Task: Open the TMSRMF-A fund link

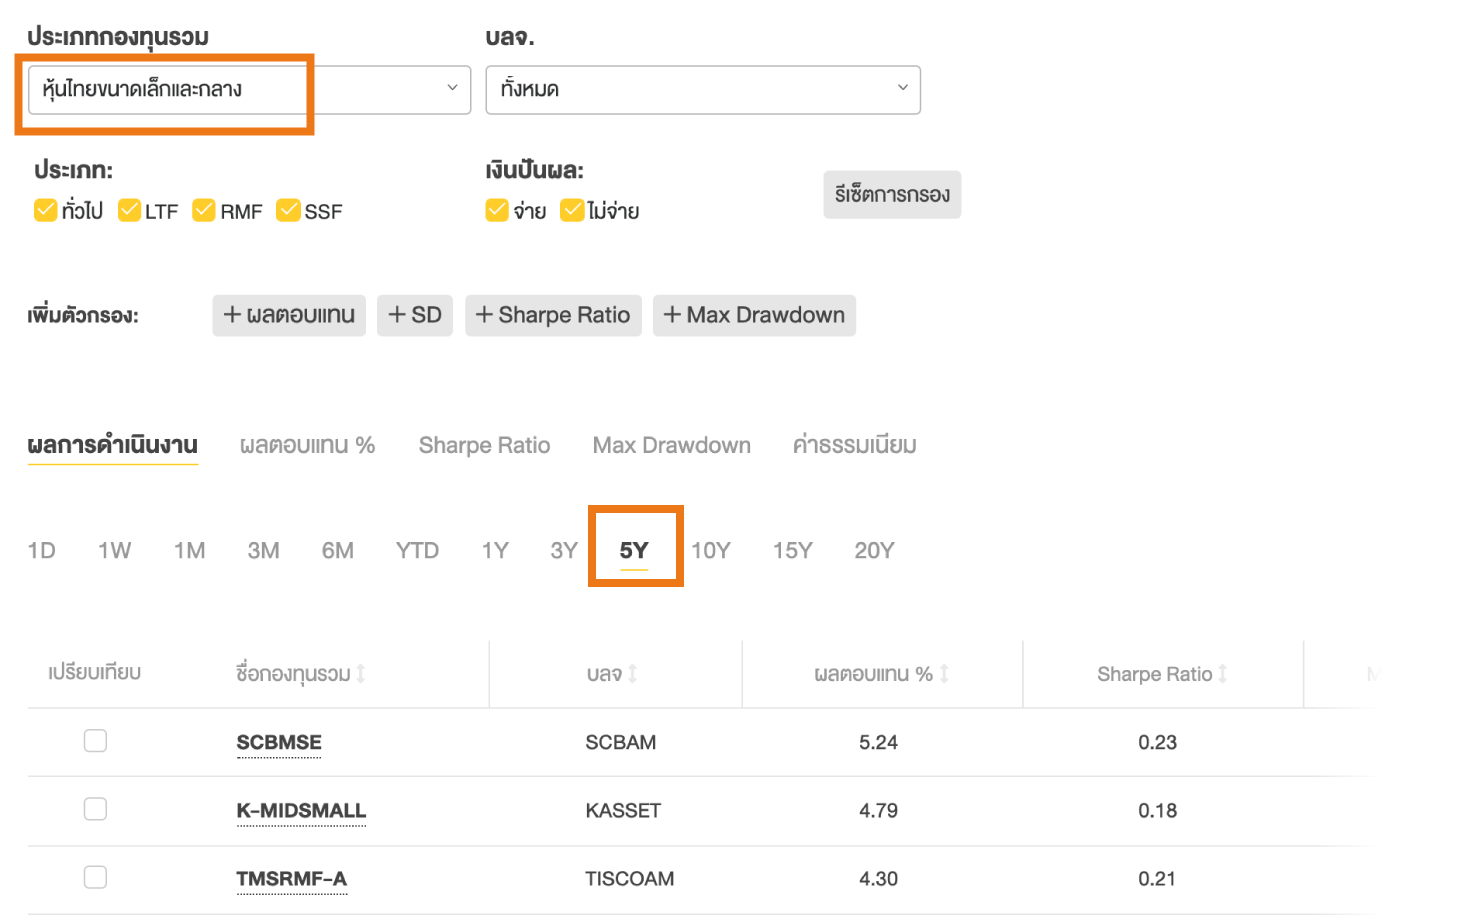Action: click(291, 878)
